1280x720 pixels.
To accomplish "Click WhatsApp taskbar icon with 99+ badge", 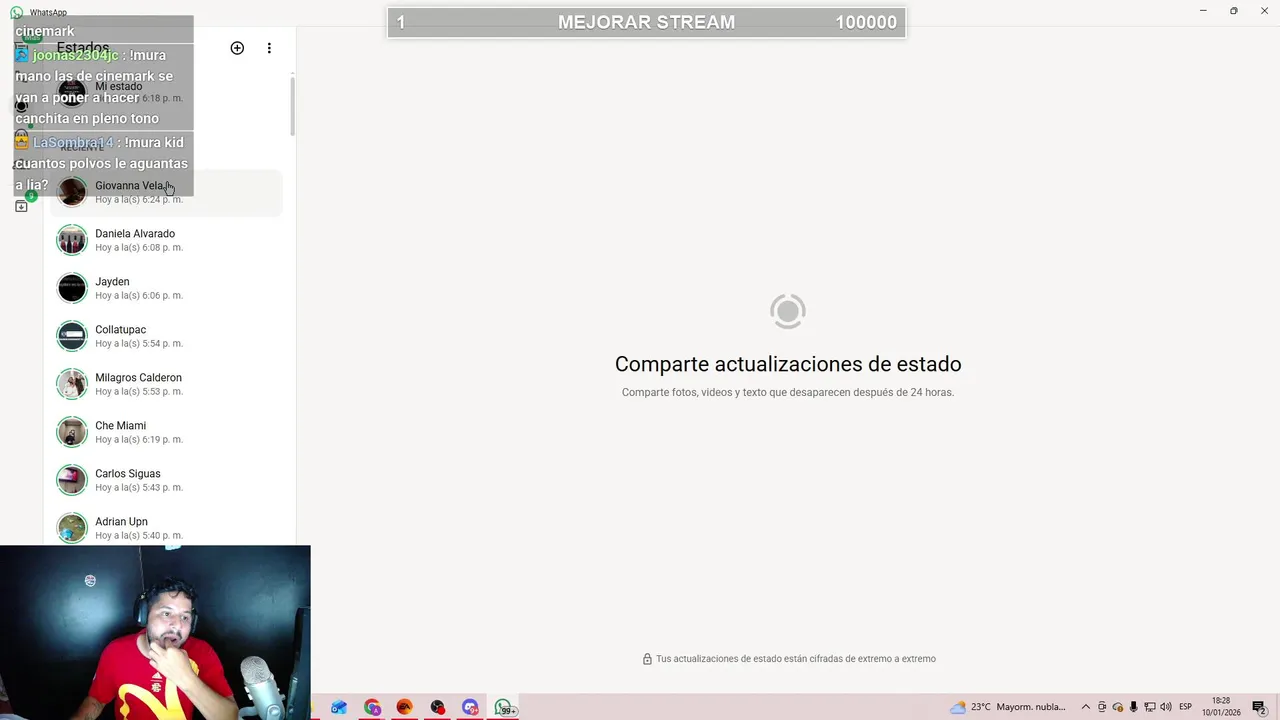I will click(503, 707).
